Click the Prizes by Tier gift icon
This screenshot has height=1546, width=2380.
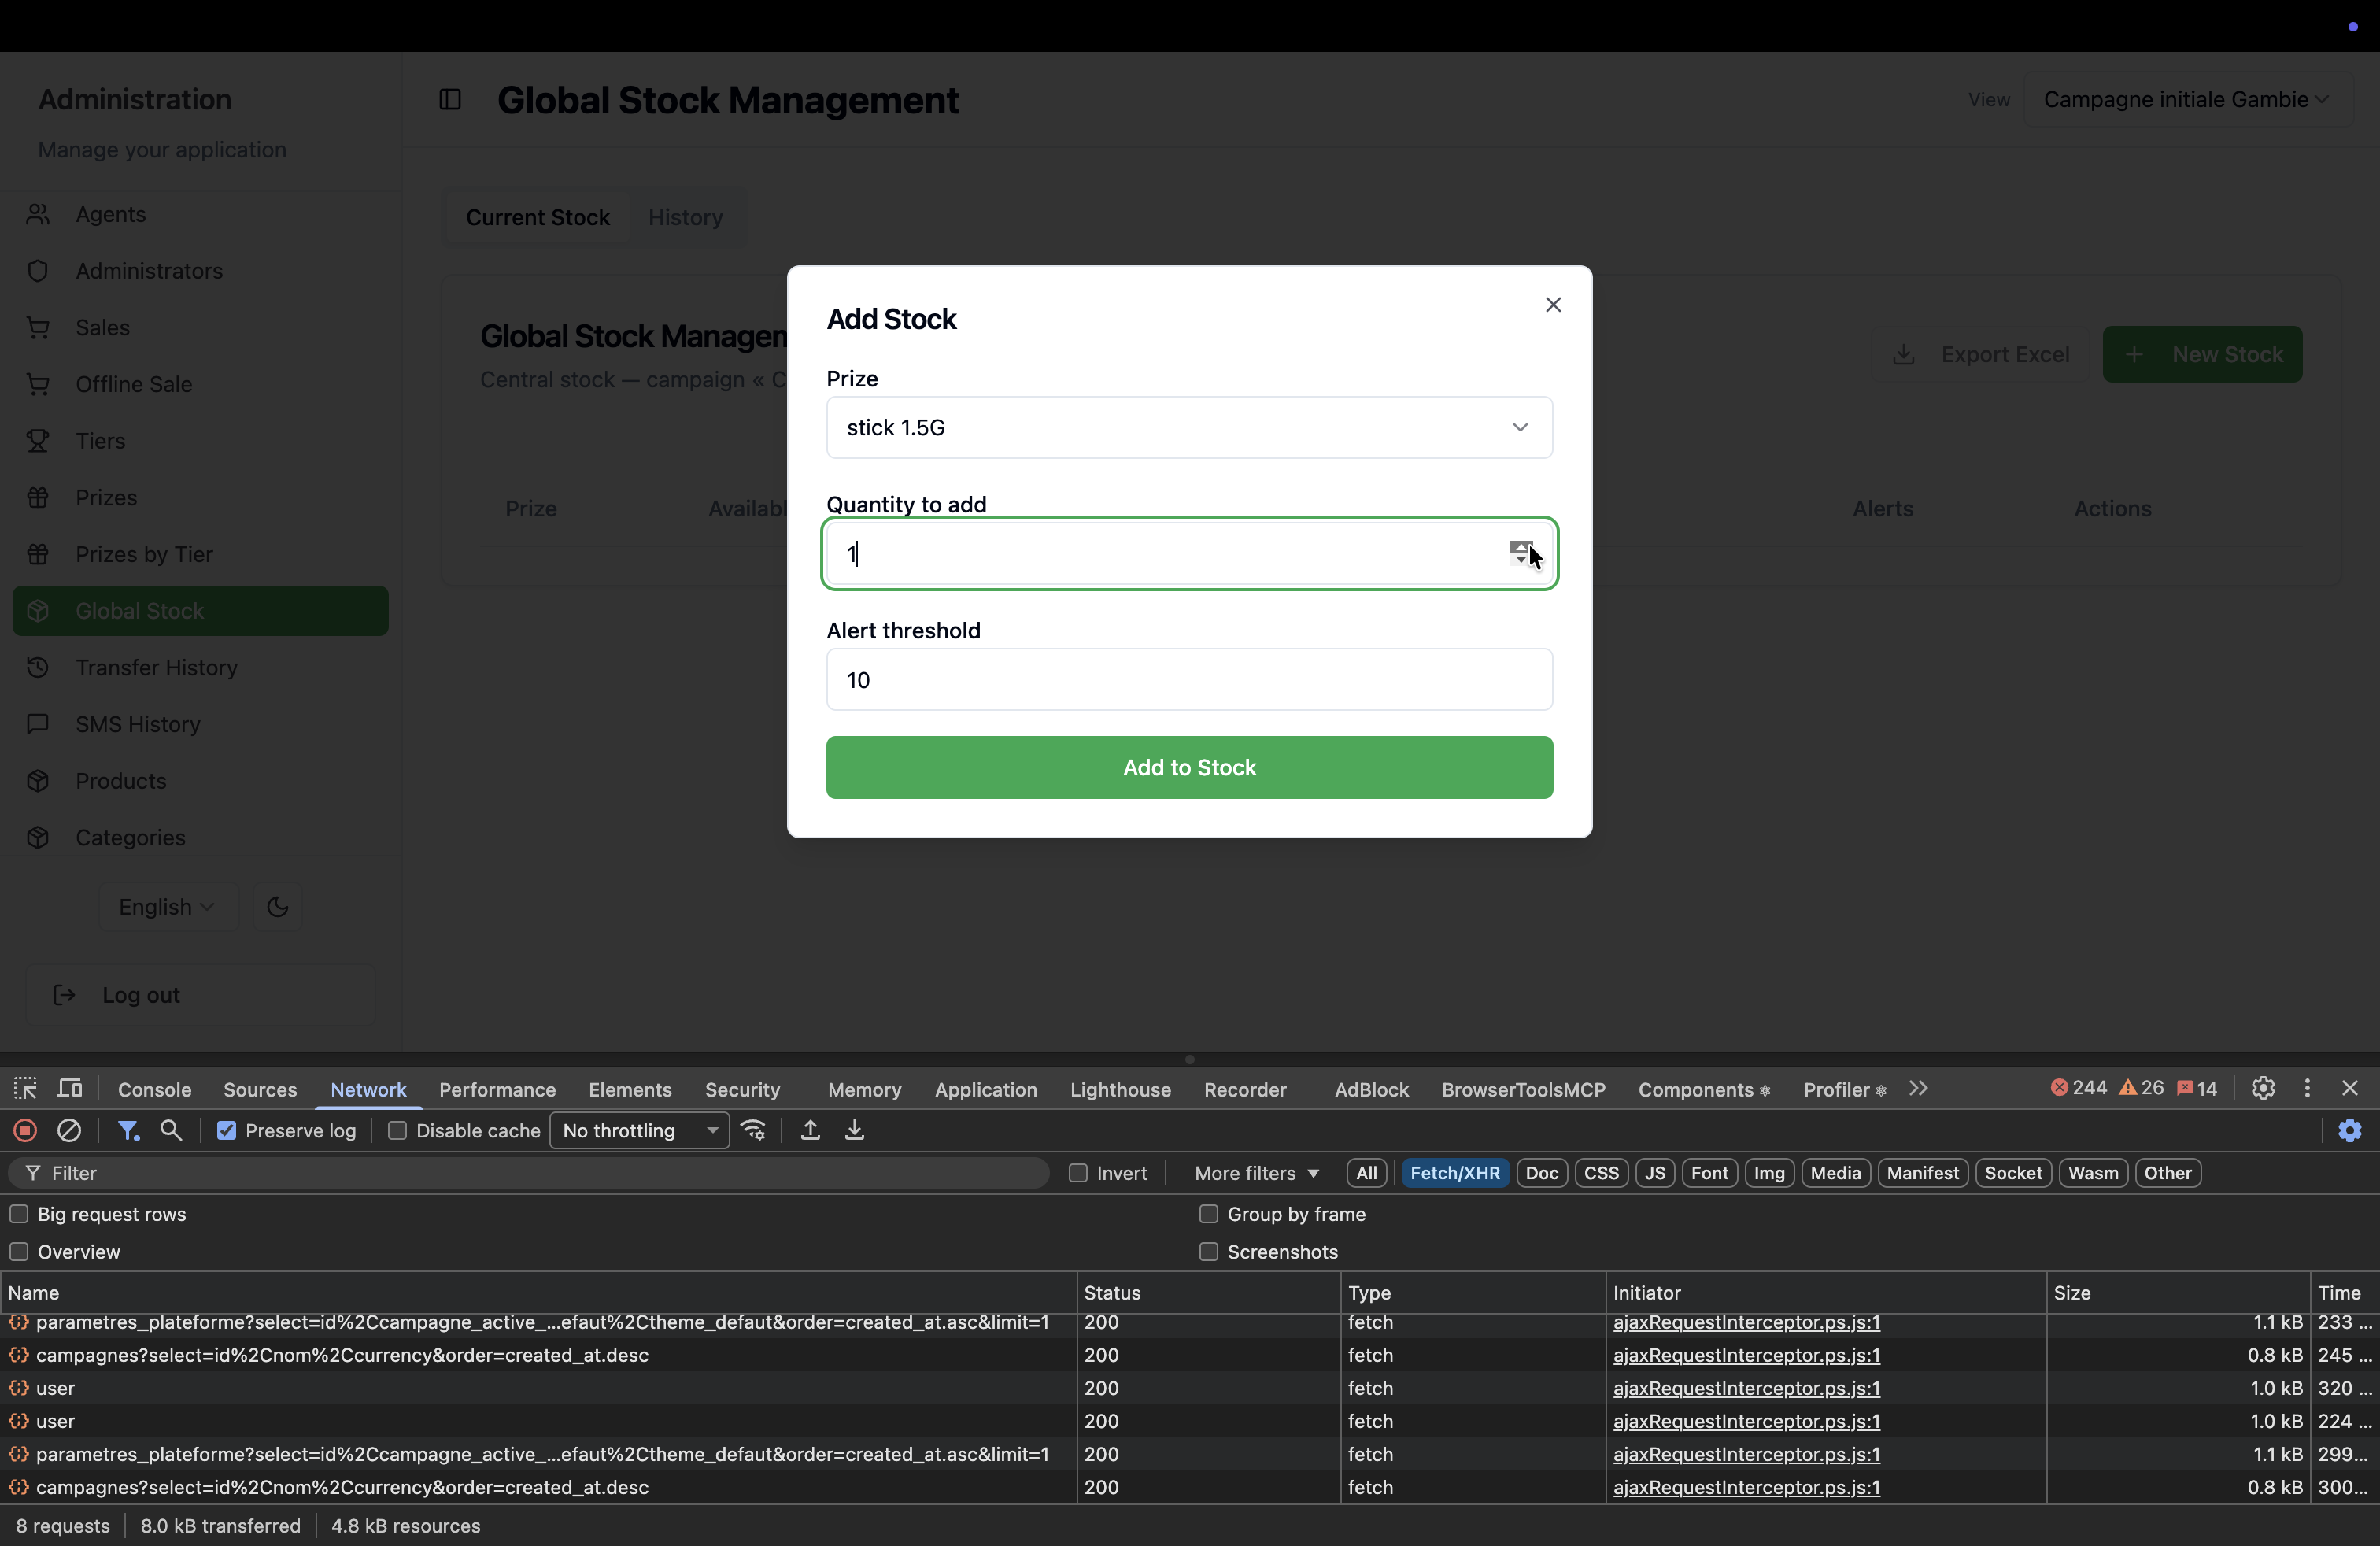38,554
